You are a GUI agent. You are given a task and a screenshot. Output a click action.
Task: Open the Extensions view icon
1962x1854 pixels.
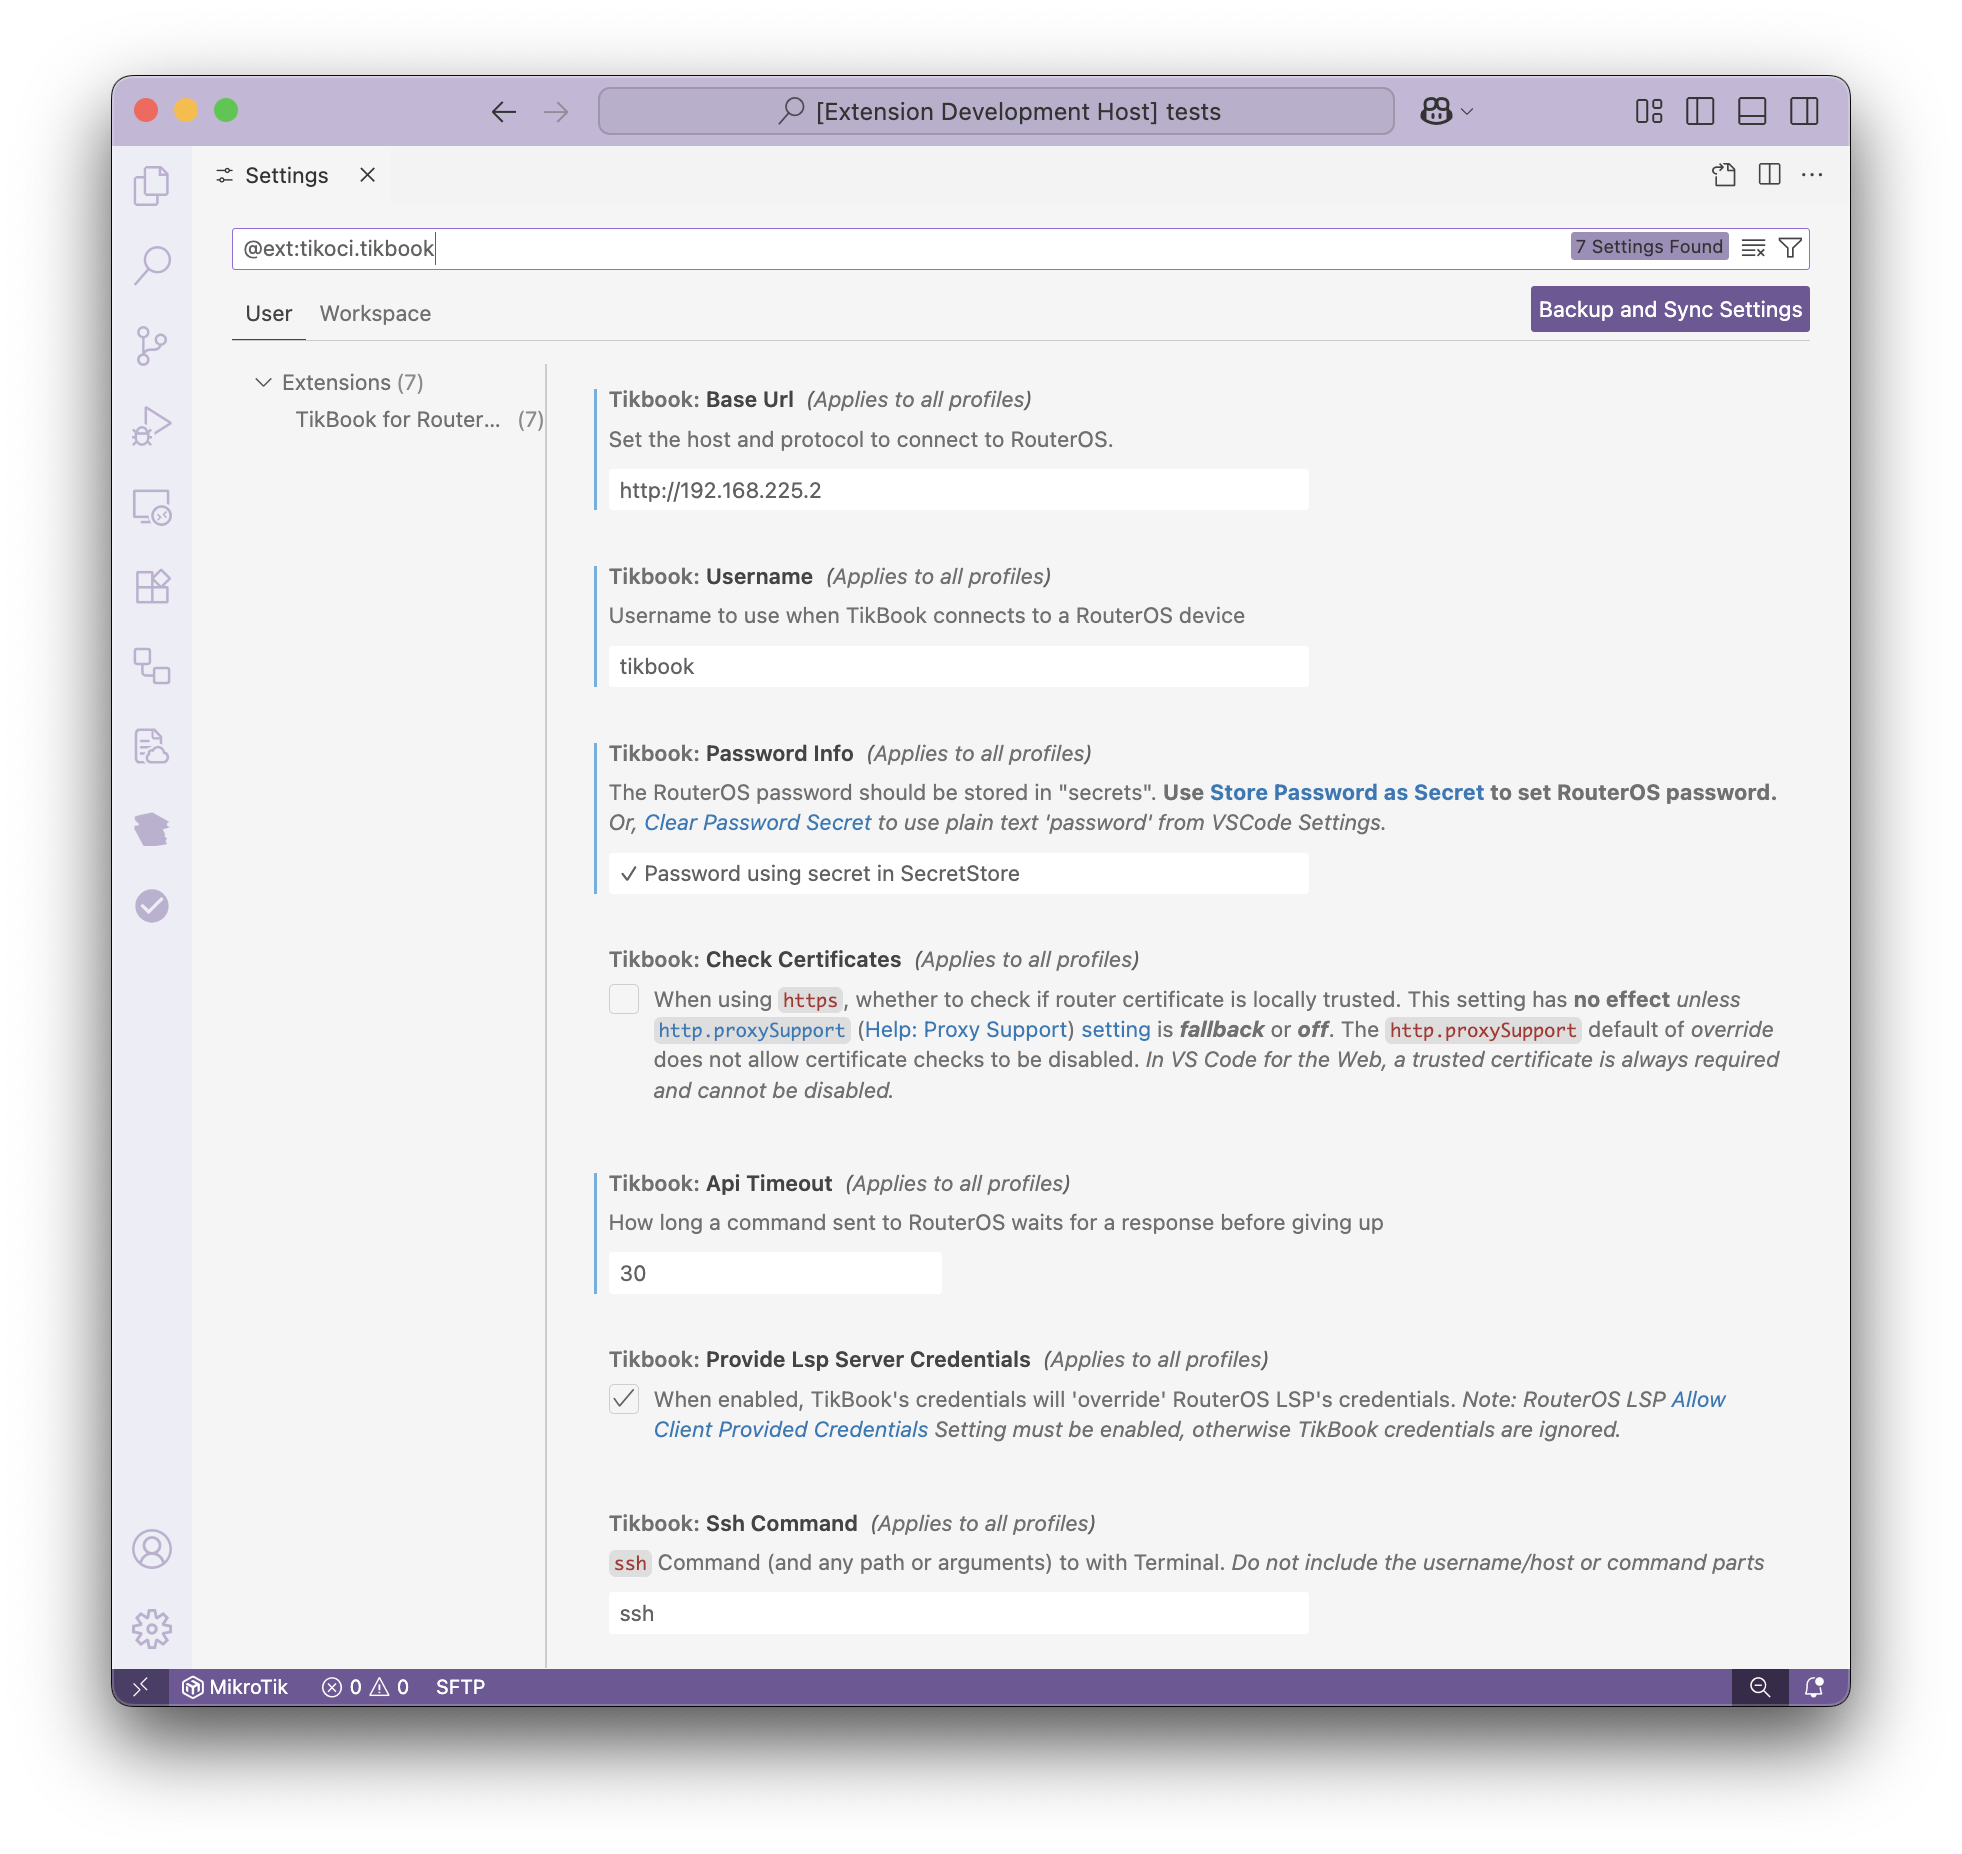[152, 586]
